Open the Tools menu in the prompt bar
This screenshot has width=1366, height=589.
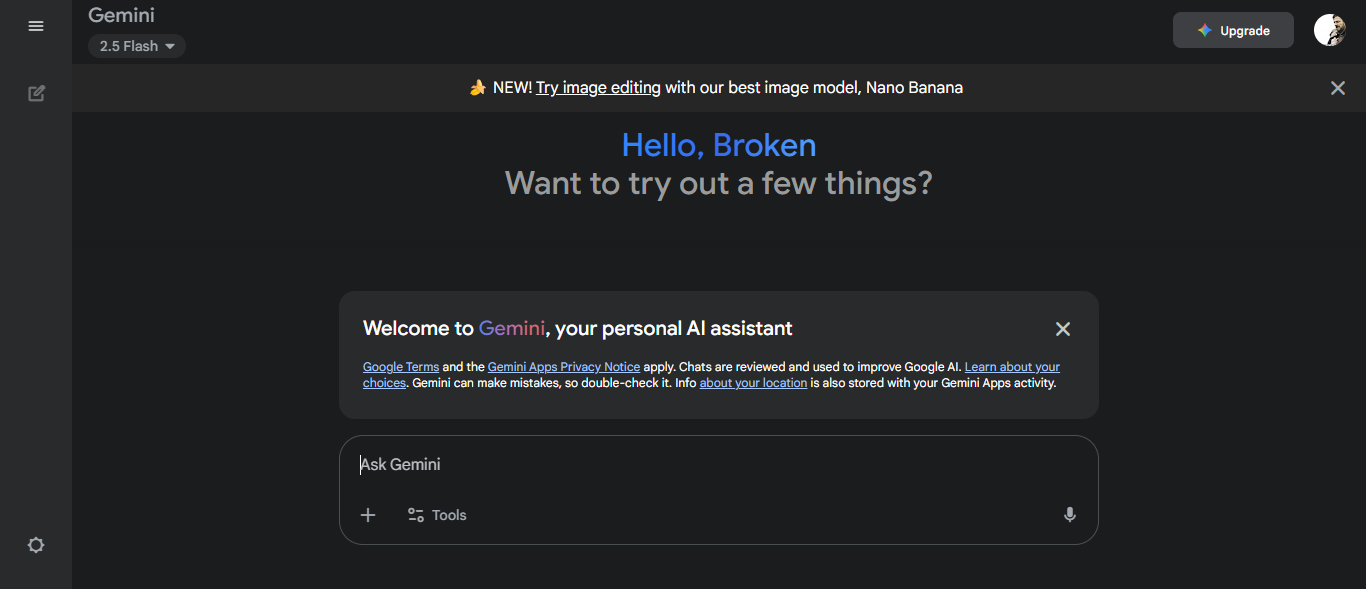436,514
